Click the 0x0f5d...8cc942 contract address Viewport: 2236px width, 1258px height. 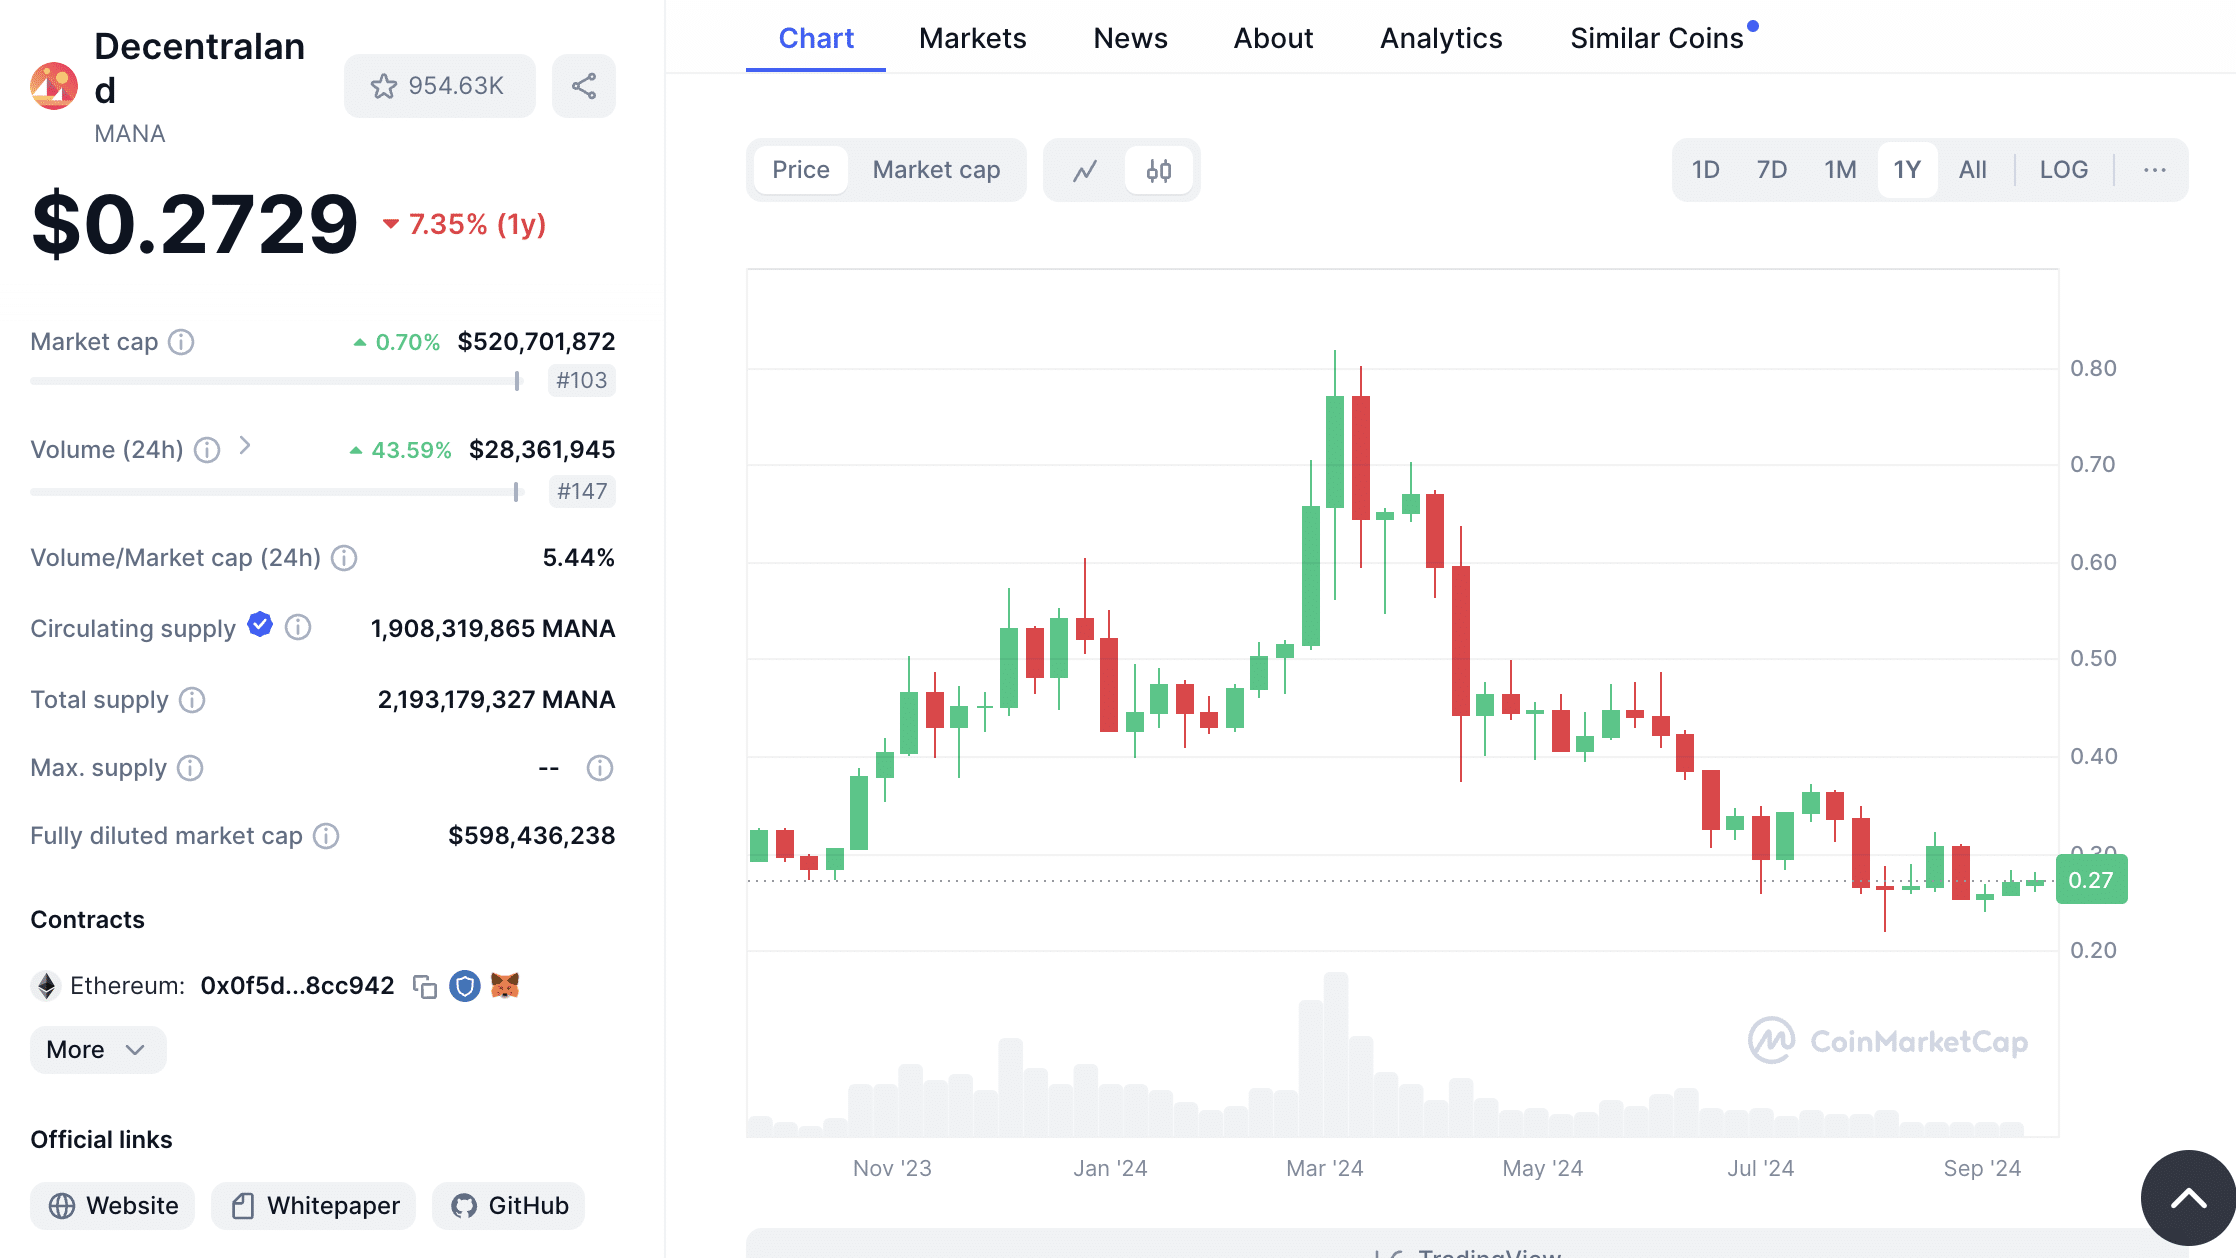pos(297,986)
